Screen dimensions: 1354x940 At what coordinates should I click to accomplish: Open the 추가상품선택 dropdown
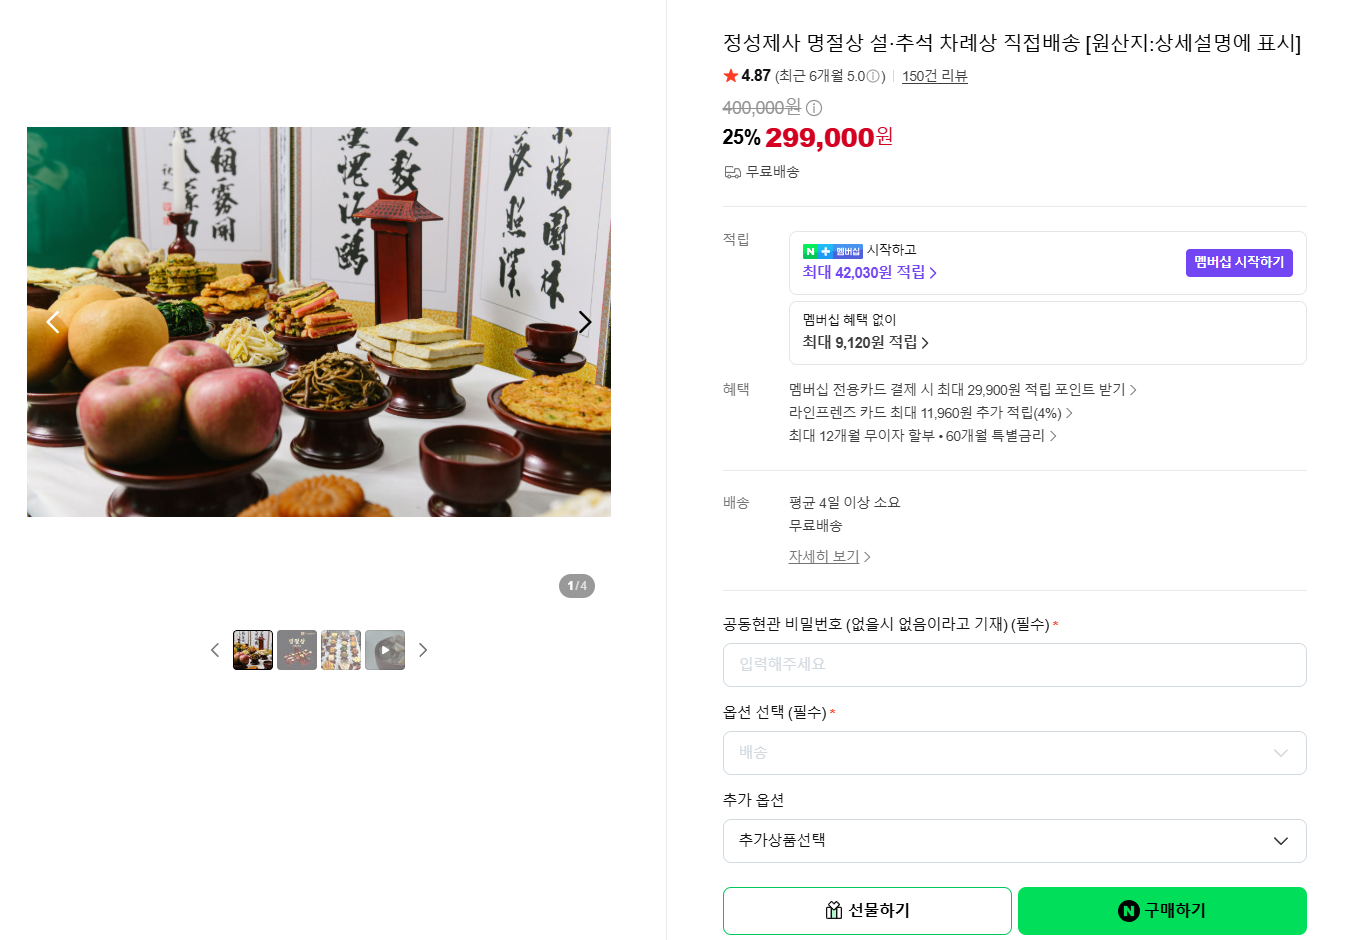point(1014,841)
